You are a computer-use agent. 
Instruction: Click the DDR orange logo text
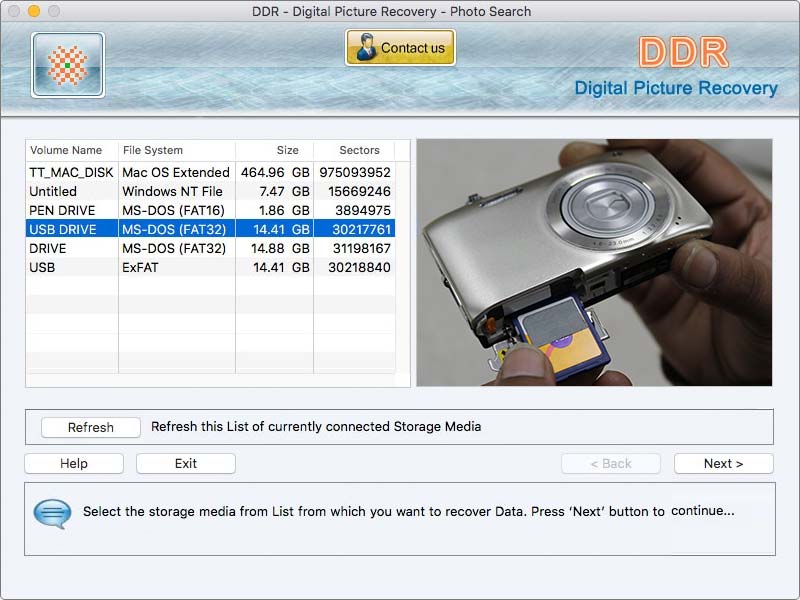[x=684, y=52]
